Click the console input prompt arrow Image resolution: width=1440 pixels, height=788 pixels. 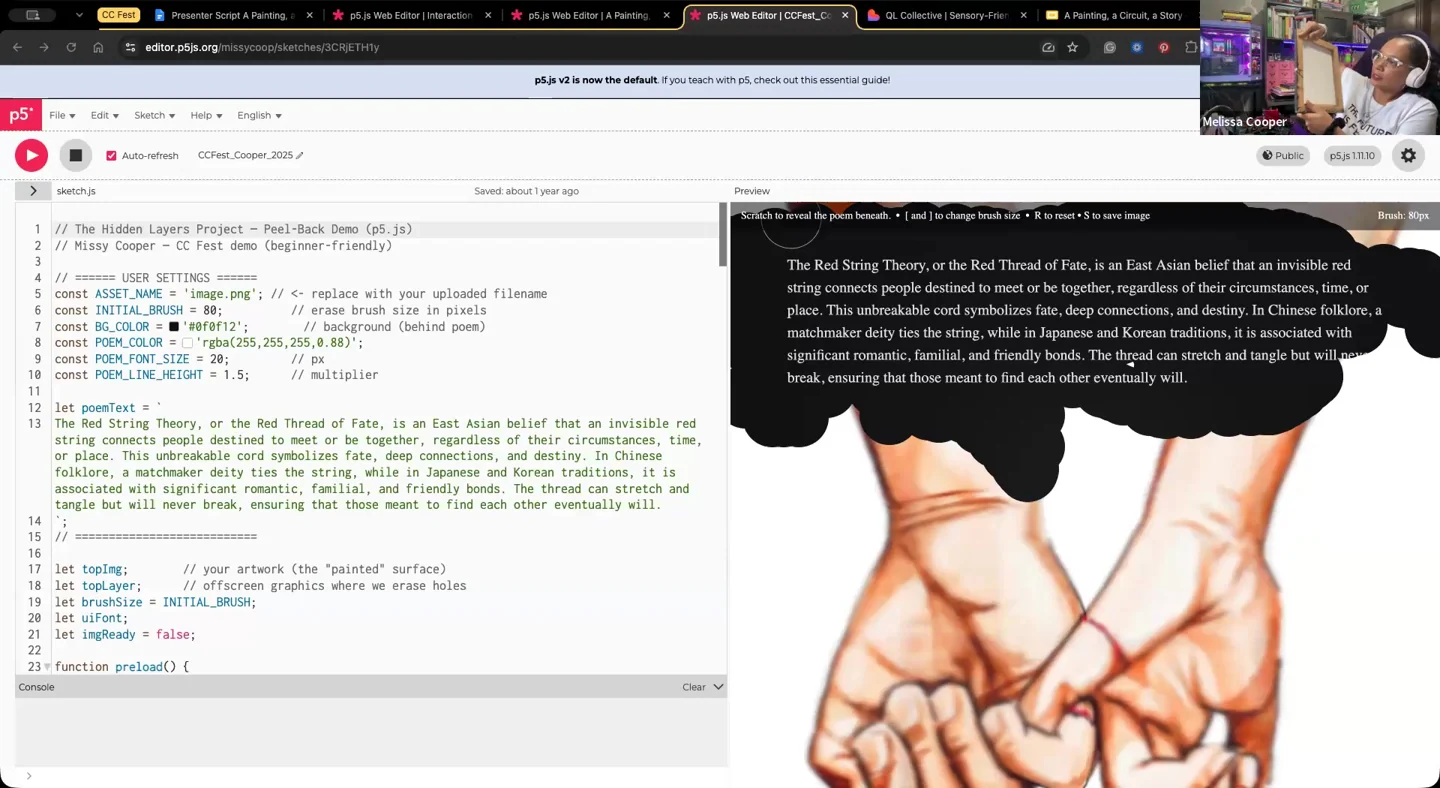pyautogui.click(x=29, y=776)
